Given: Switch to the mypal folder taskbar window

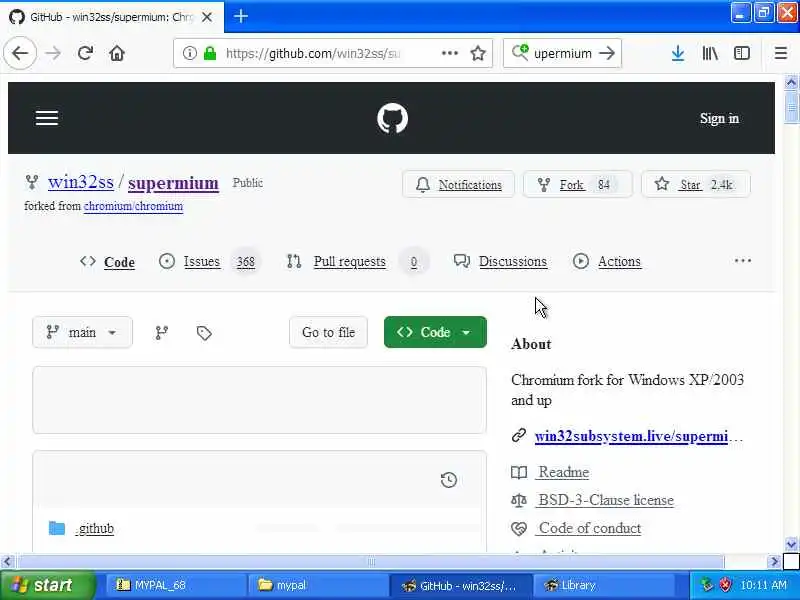Looking at the screenshot, I should tap(317, 585).
